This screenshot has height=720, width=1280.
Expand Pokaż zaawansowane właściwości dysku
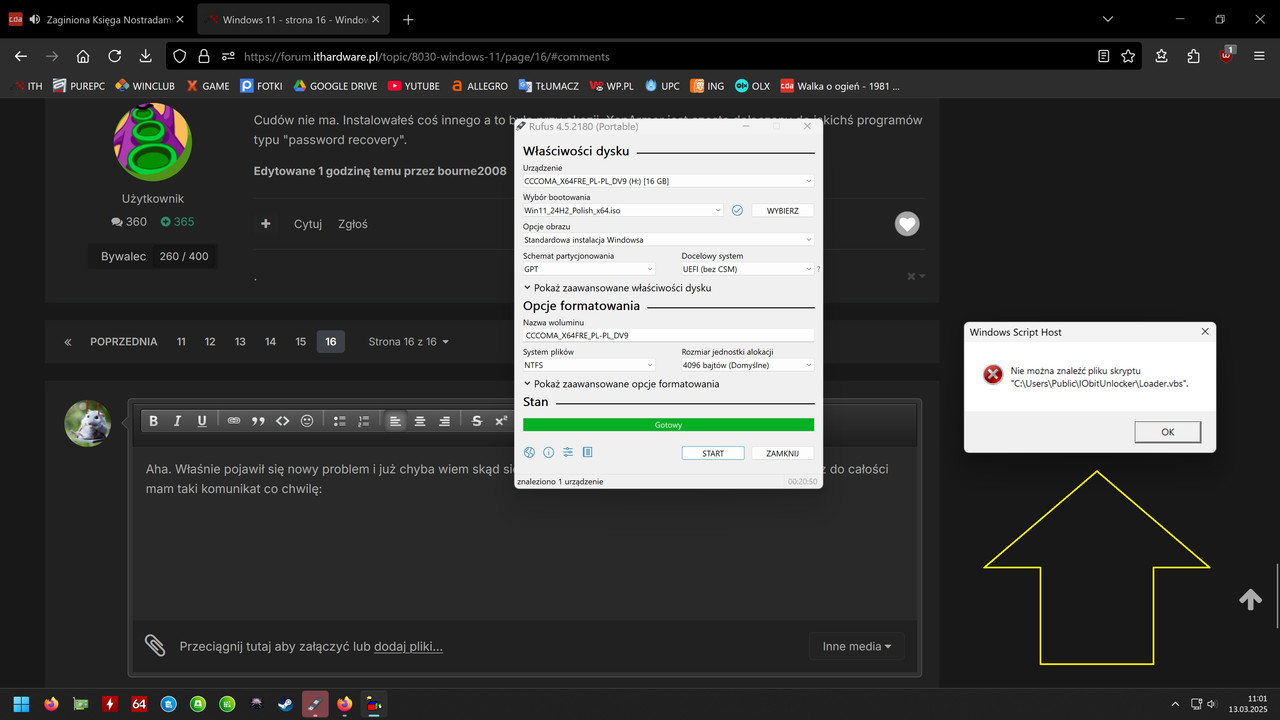point(618,288)
